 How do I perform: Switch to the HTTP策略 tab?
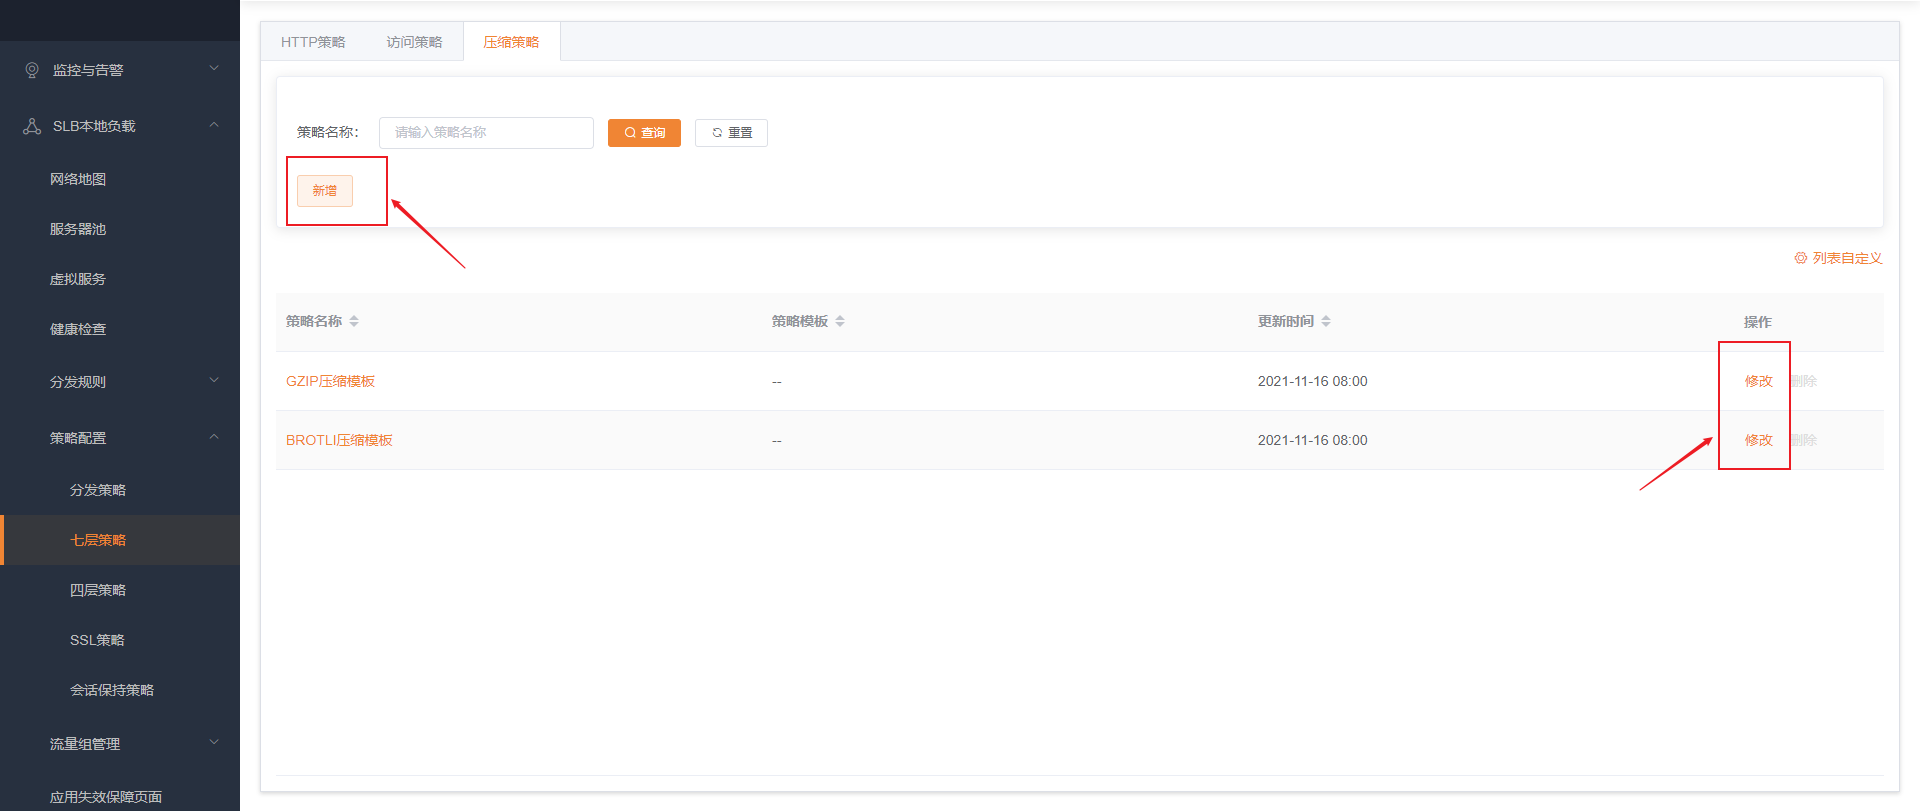click(x=313, y=42)
